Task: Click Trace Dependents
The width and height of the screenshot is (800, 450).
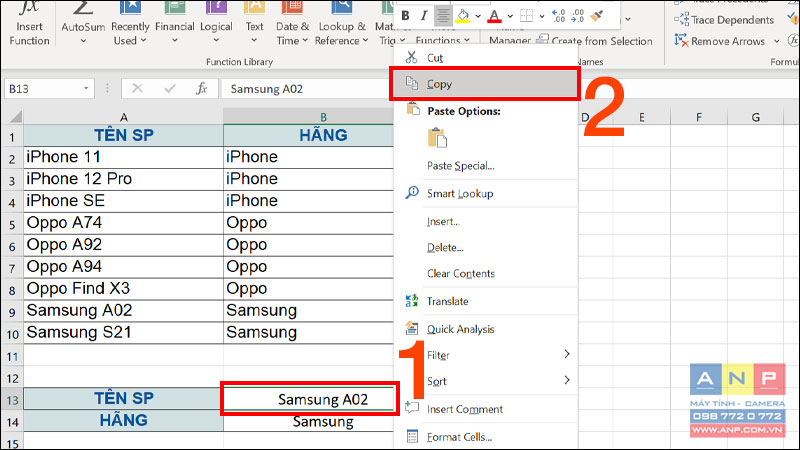Action: point(723,20)
